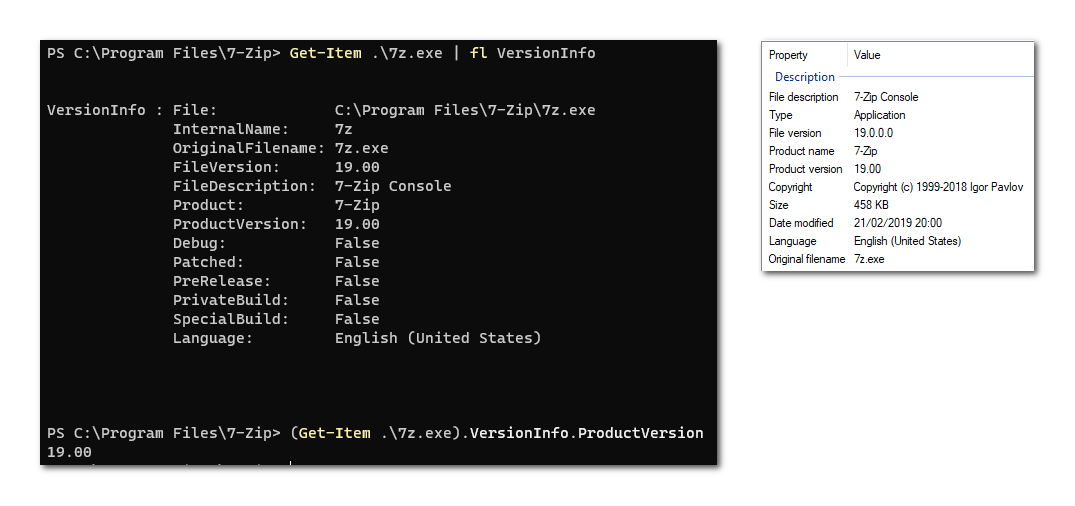Image resolution: width=1075 pixels, height=506 pixels.
Task: Click the '21/02/2019 20:00' date value
Action: click(897, 223)
